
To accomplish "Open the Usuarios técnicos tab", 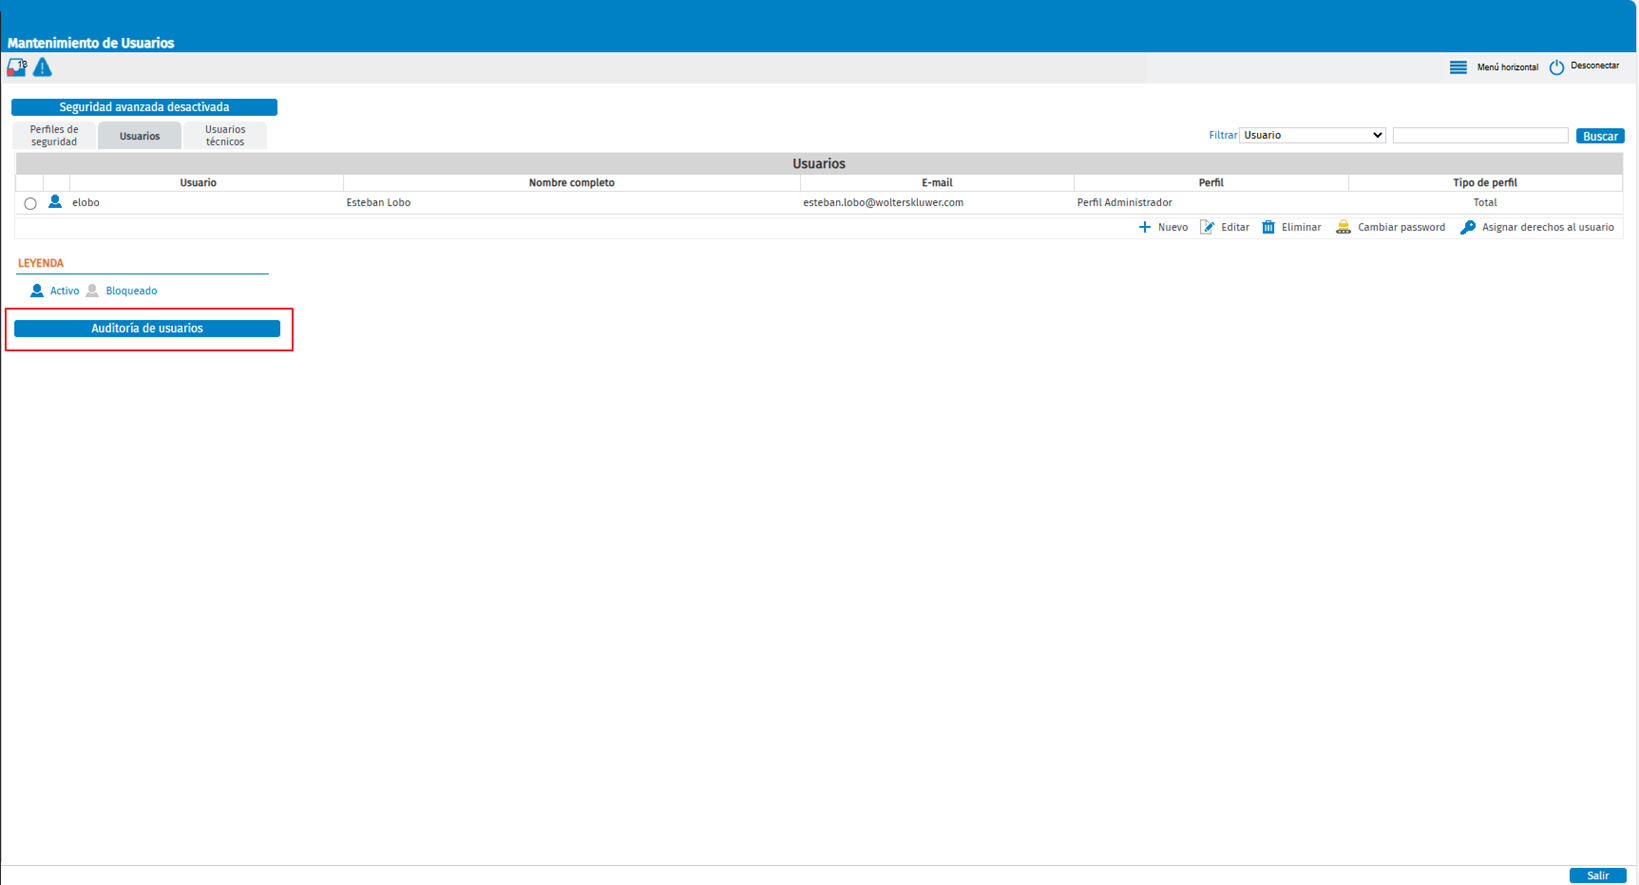I will pos(225,135).
